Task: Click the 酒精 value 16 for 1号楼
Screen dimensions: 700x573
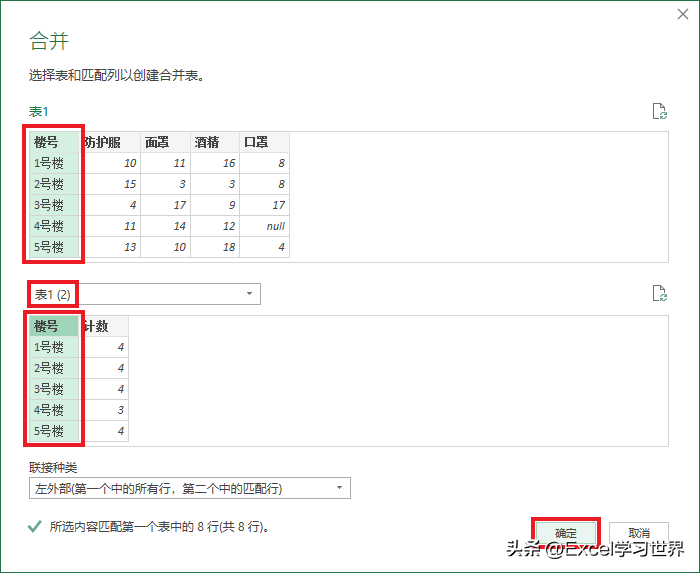Action: [215, 163]
